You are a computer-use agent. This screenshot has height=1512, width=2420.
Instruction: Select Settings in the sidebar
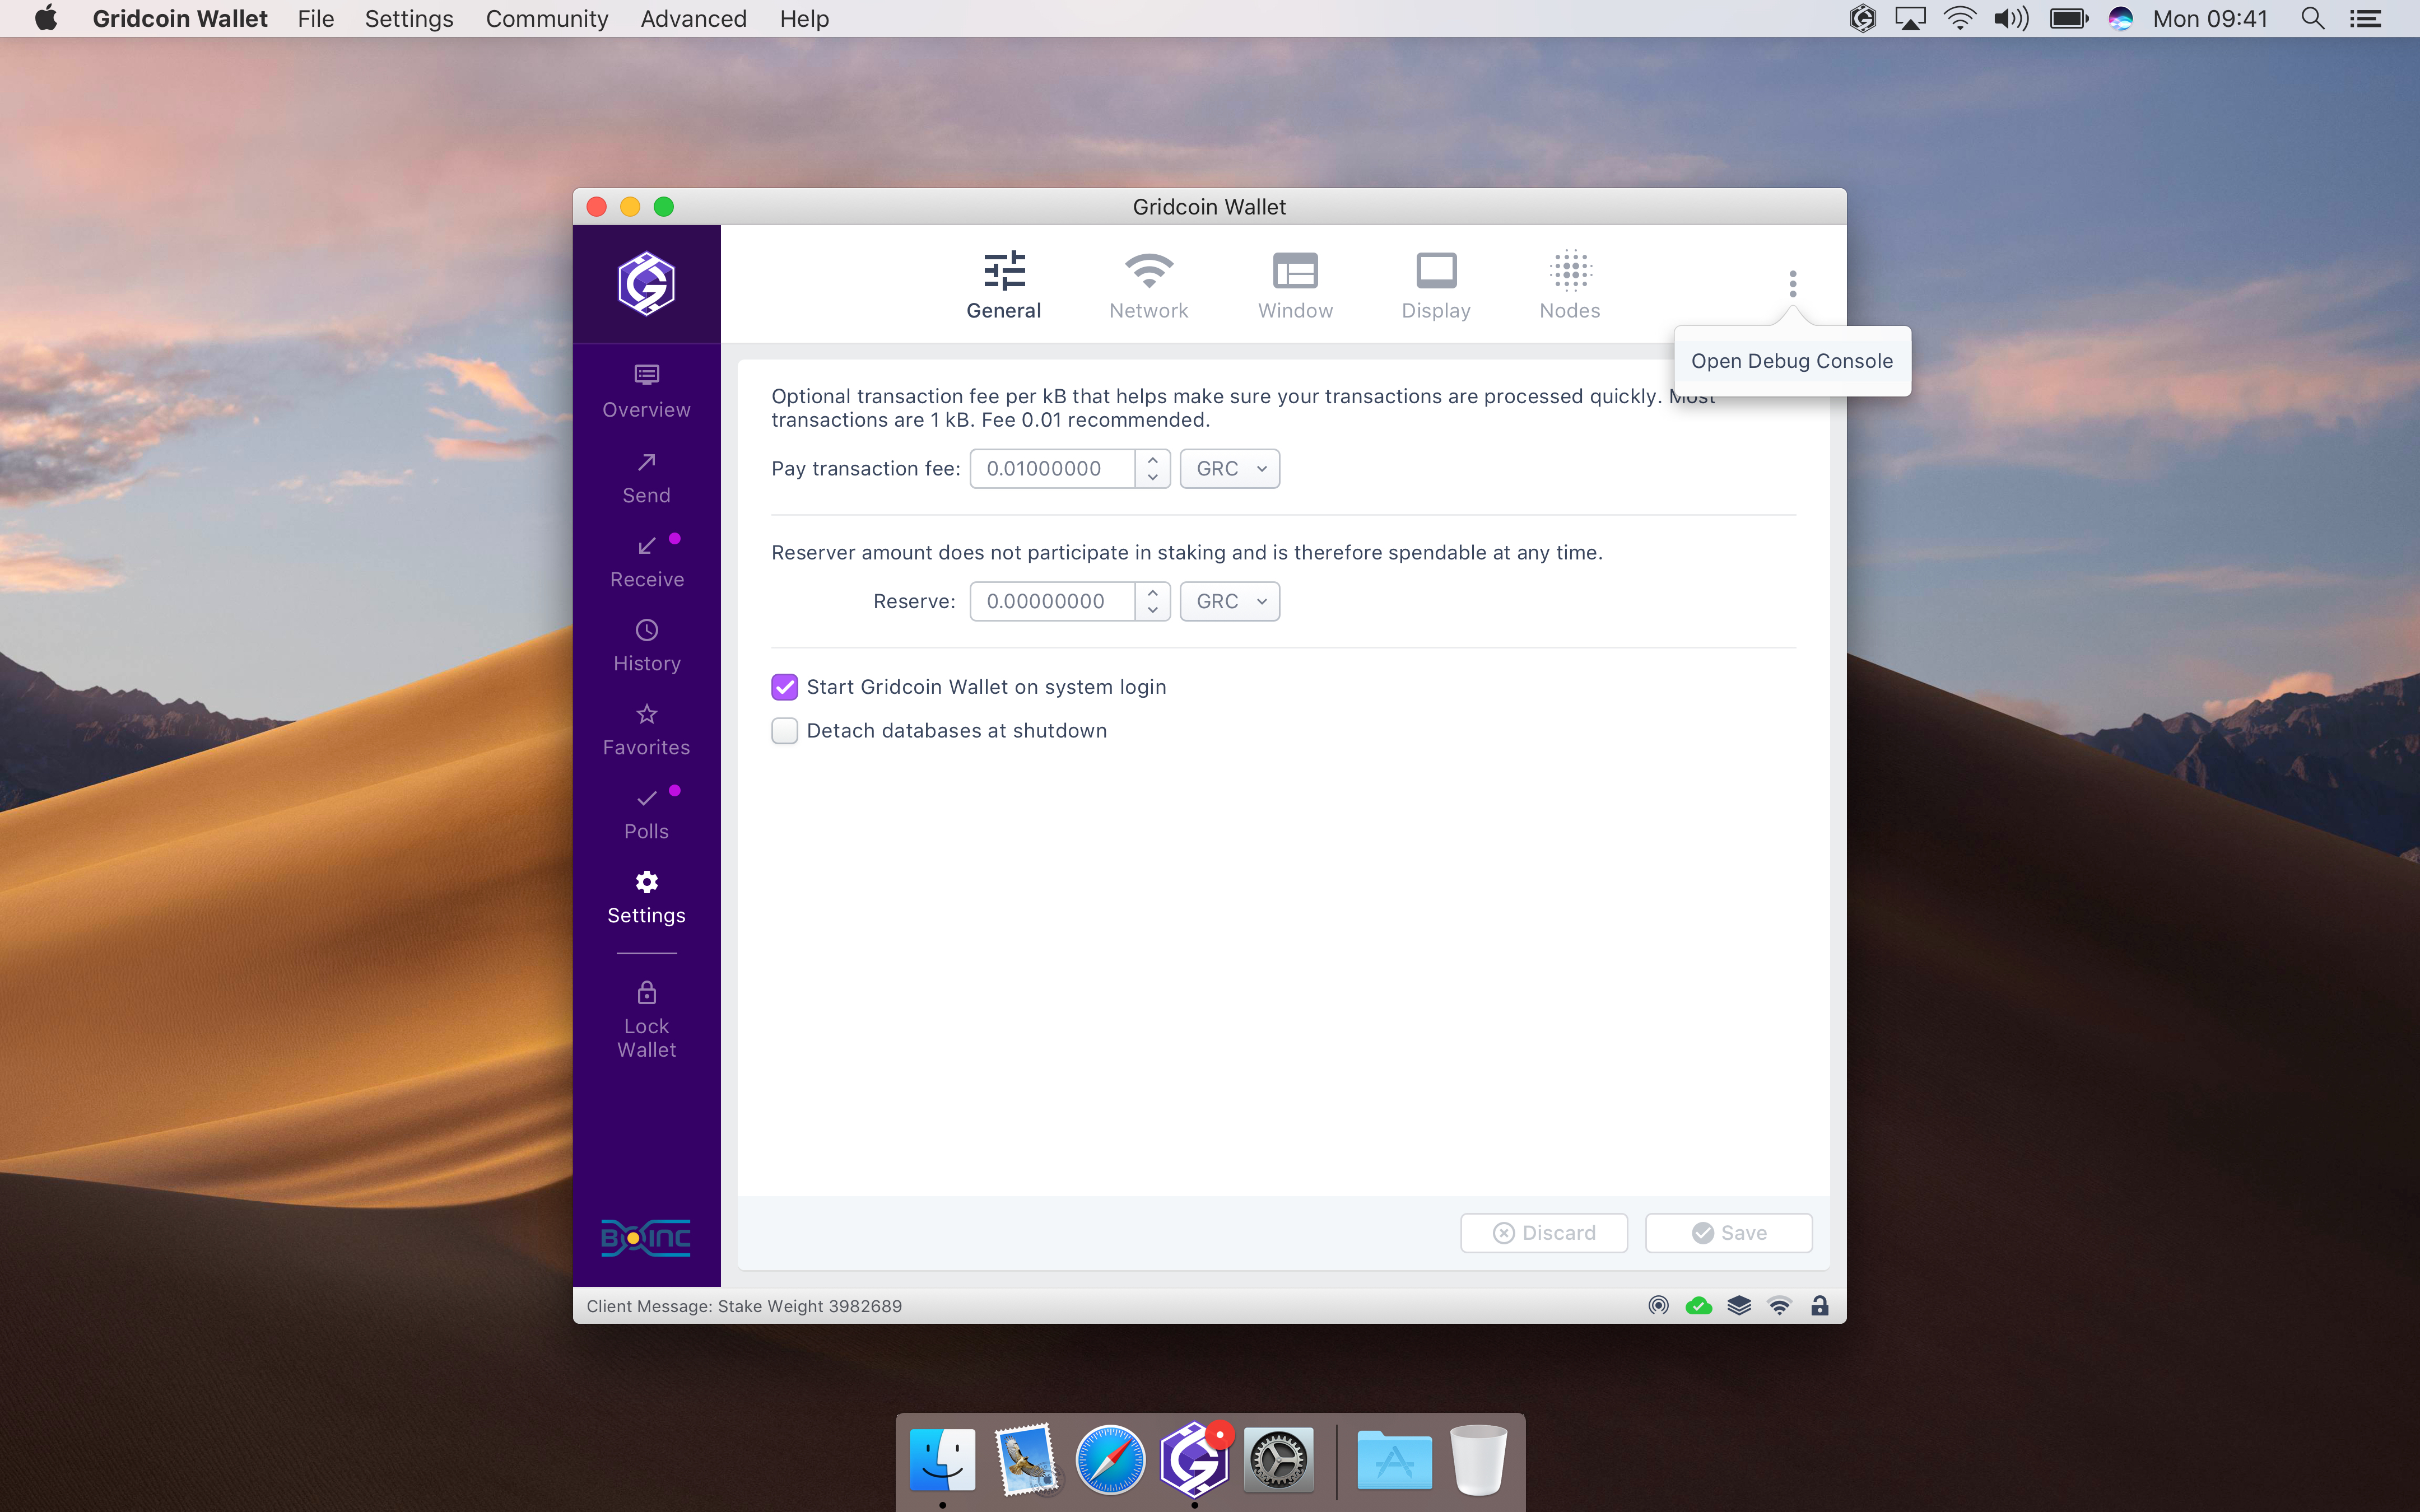[x=646, y=898]
